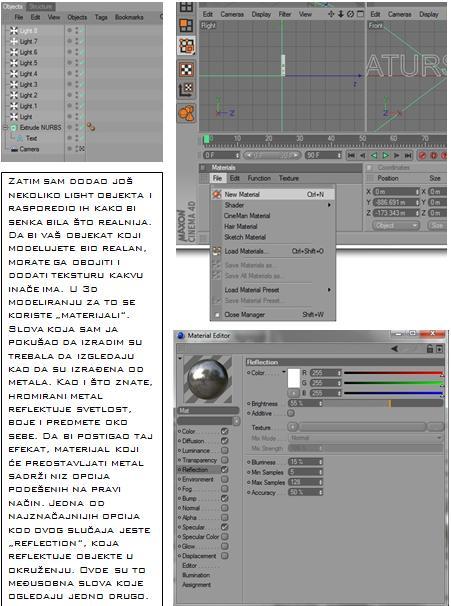Click the New Material icon in File menu
Viewport: 451px width, 606px height.
coord(217,194)
